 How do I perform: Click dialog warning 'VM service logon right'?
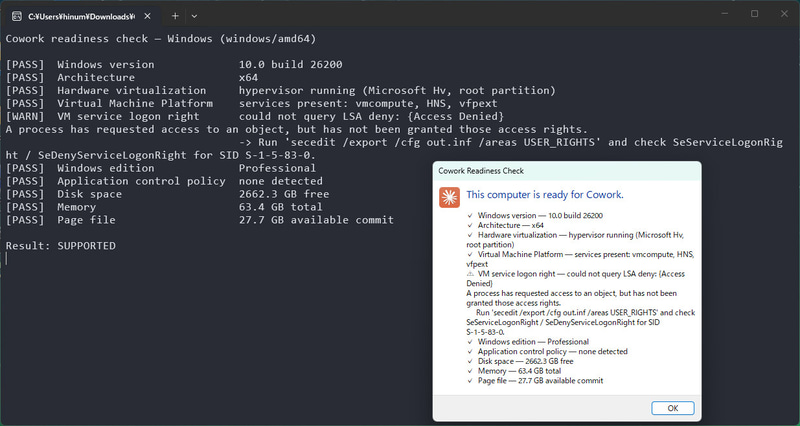click(576, 279)
